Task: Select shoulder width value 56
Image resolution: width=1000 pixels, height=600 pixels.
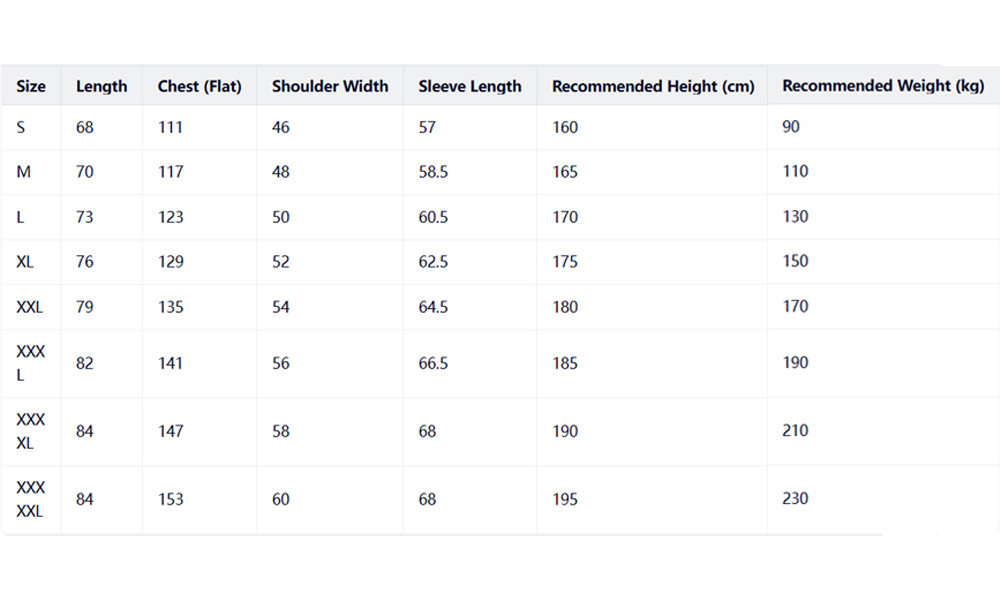Action: coord(281,364)
